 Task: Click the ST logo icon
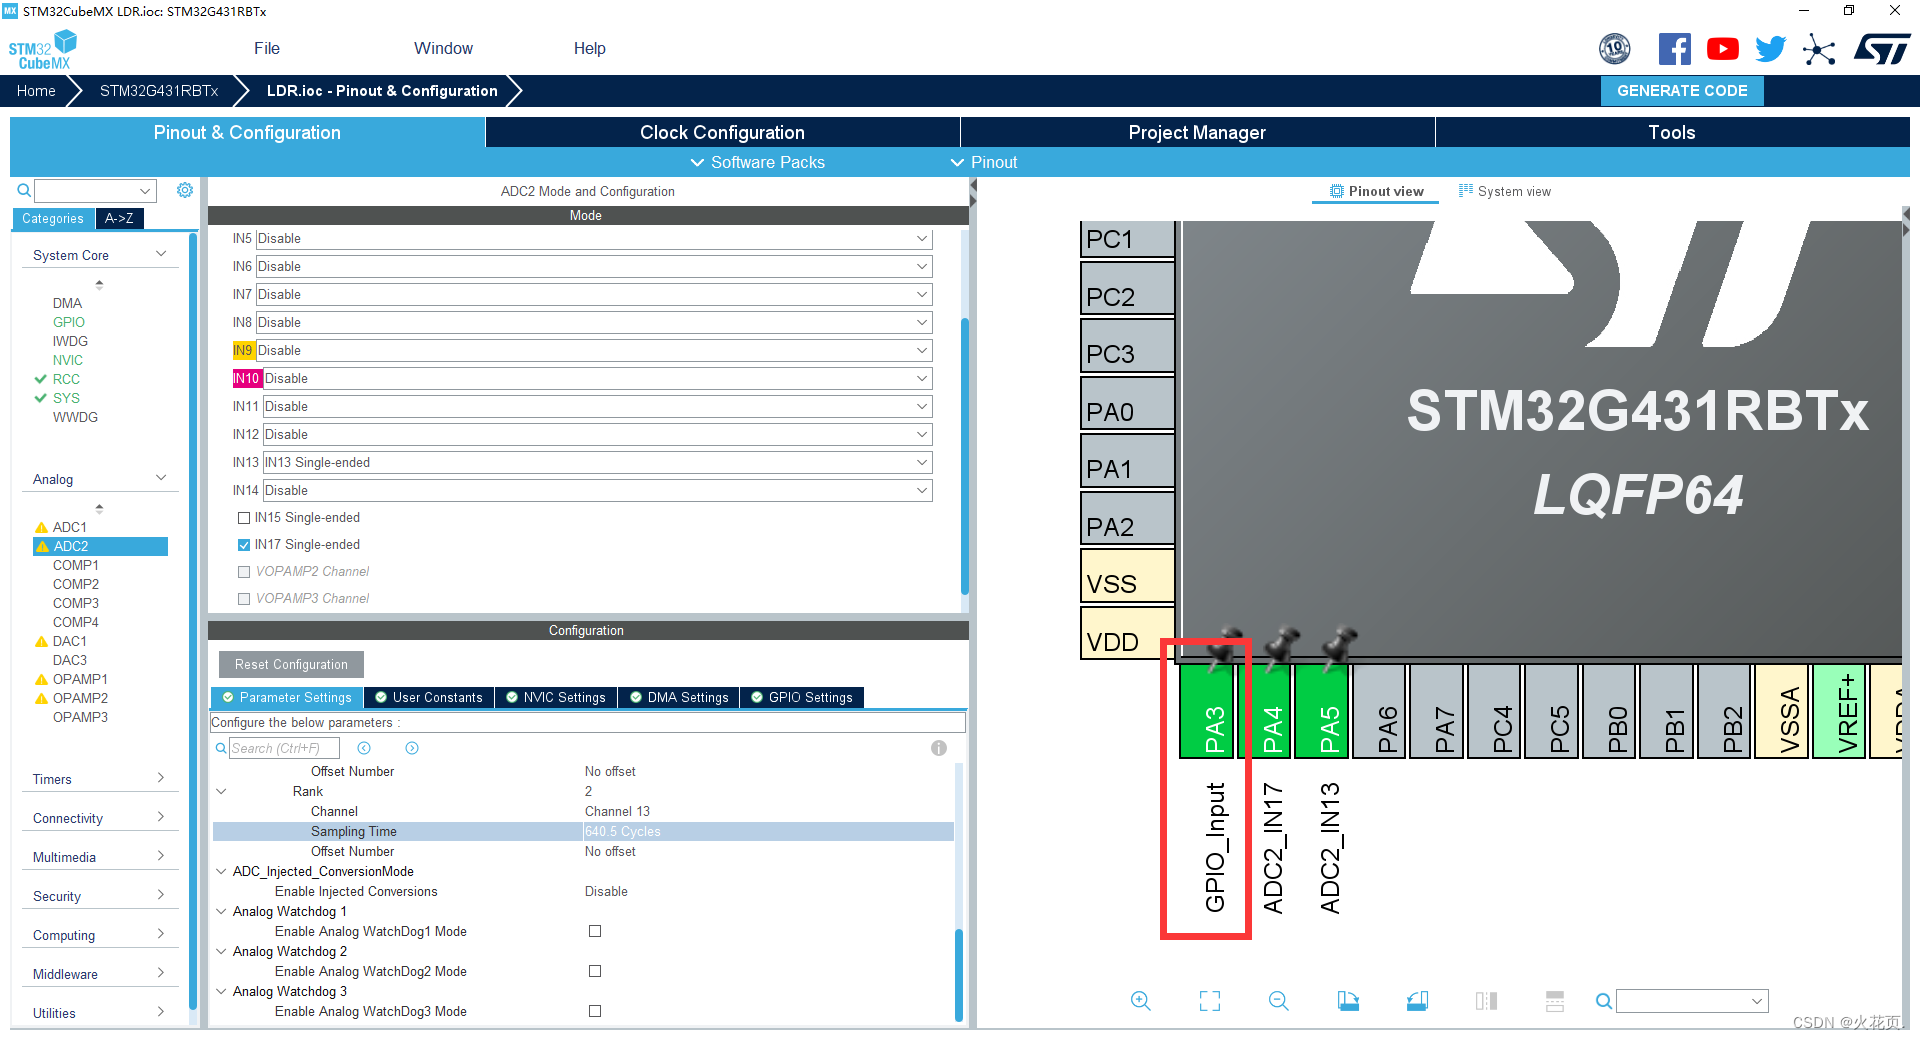tap(1882, 49)
